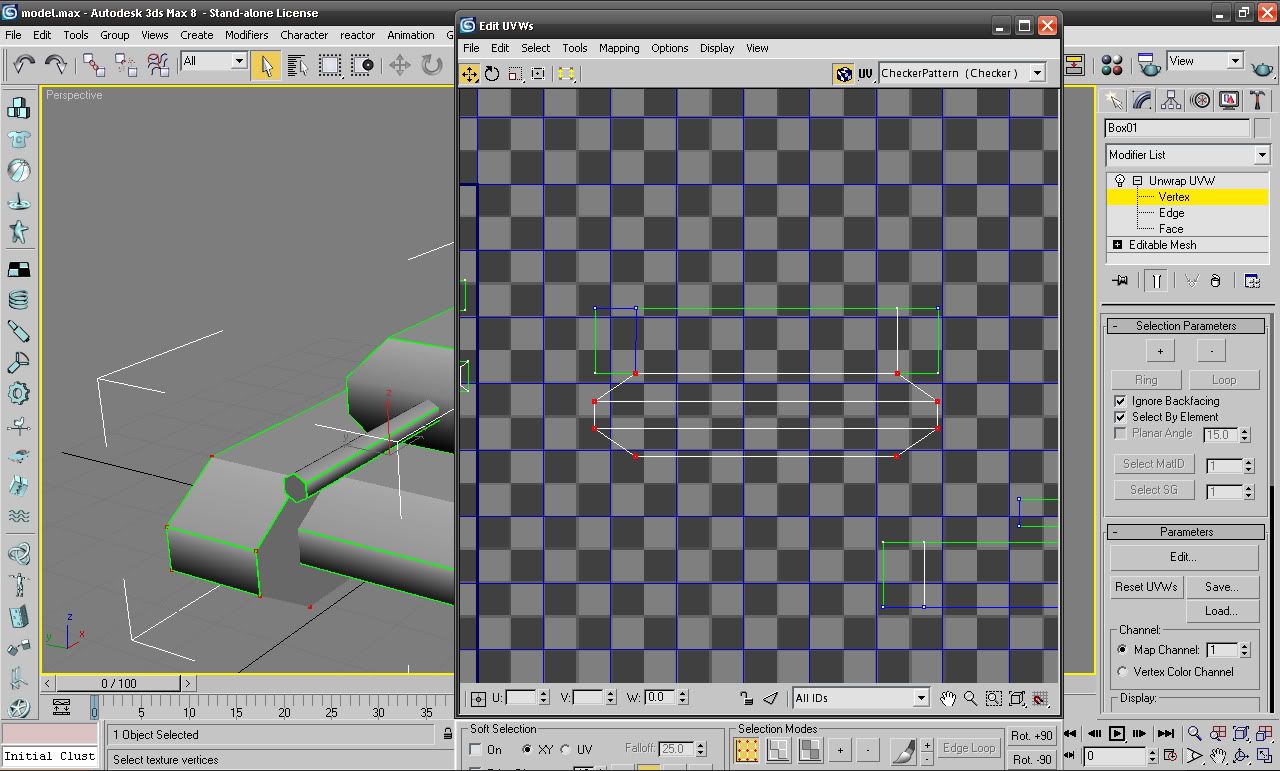
Task: Open the Motion command panel tab
Action: (x=1200, y=100)
